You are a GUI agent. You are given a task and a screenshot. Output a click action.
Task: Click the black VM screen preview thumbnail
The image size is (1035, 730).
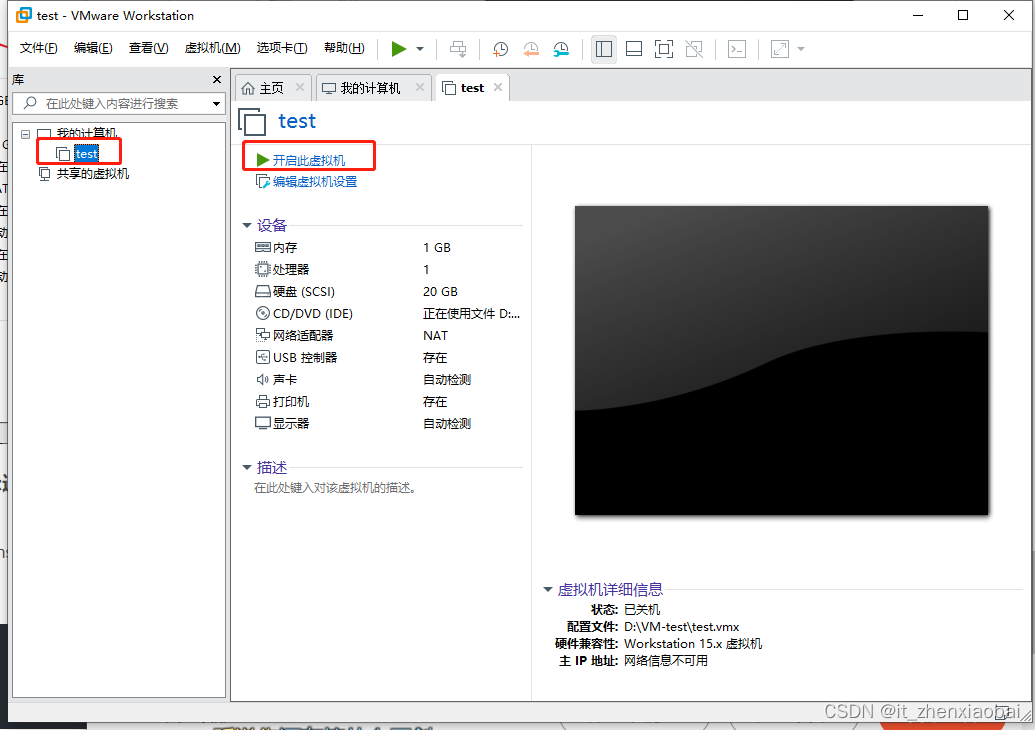click(x=782, y=360)
